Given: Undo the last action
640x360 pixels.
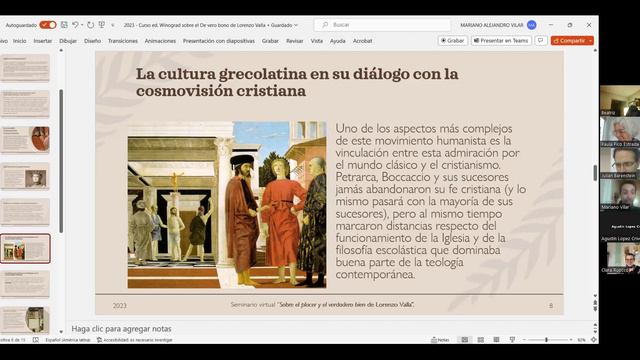Looking at the screenshot, I should point(75,25).
